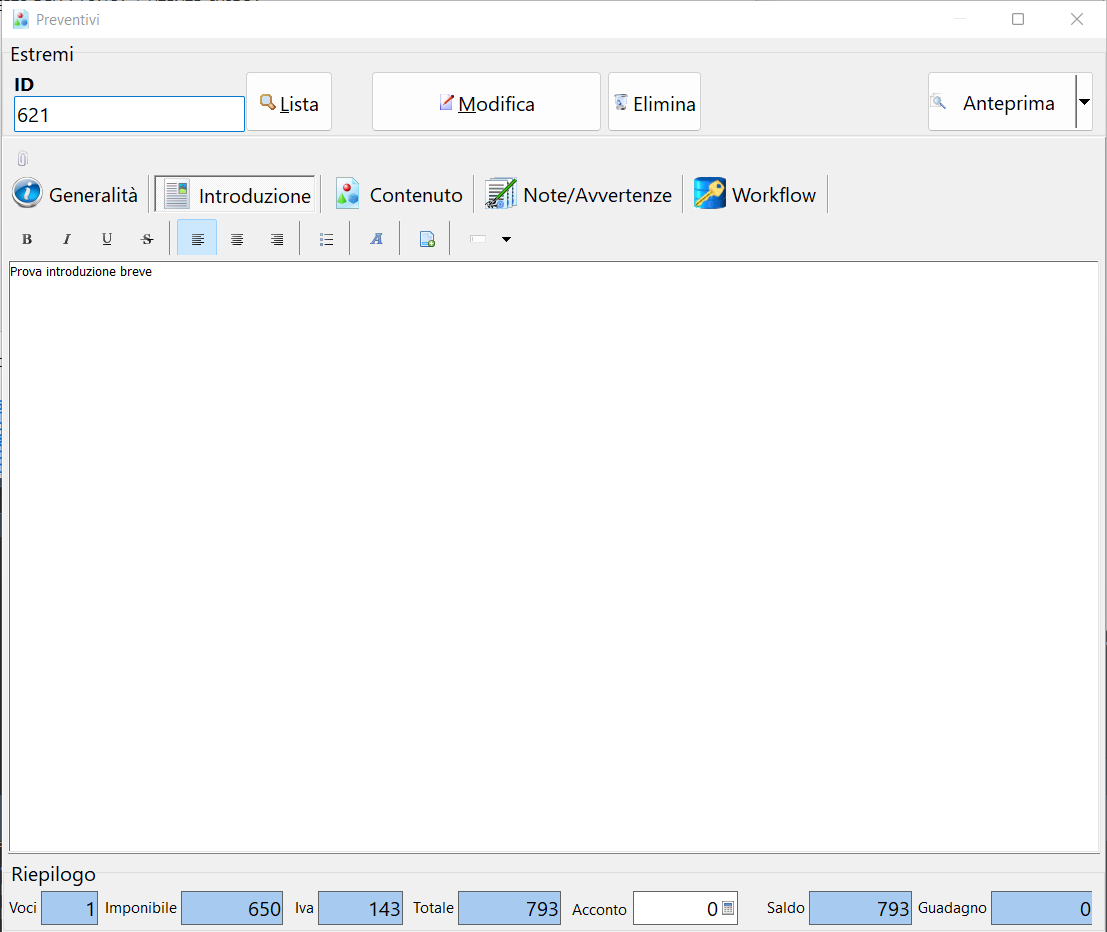This screenshot has width=1107, height=932.
Task: Open the calculator in Acconto field
Action: (x=727, y=908)
